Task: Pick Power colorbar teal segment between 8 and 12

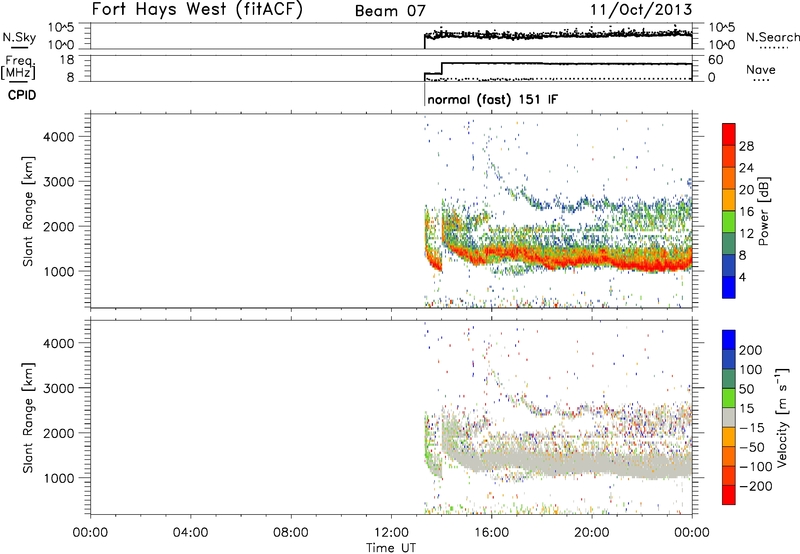Action: [x=729, y=244]
